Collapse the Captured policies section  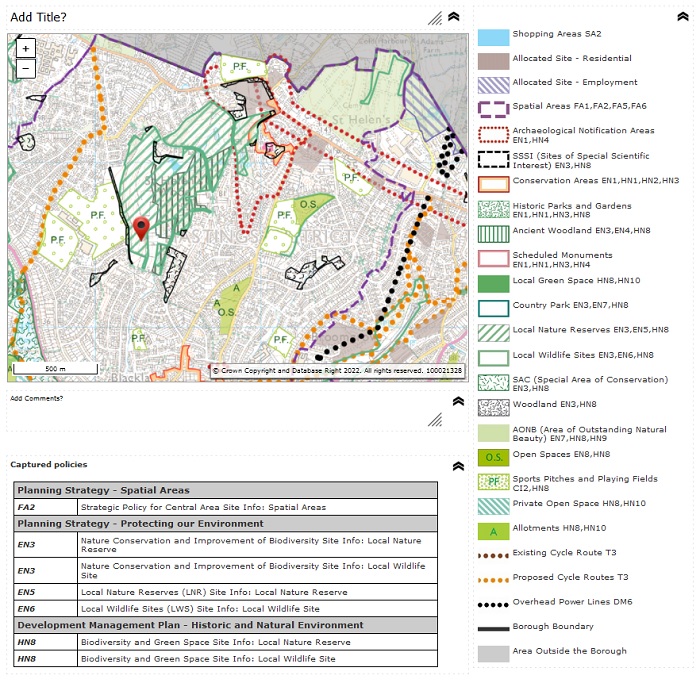click(458, 466)
